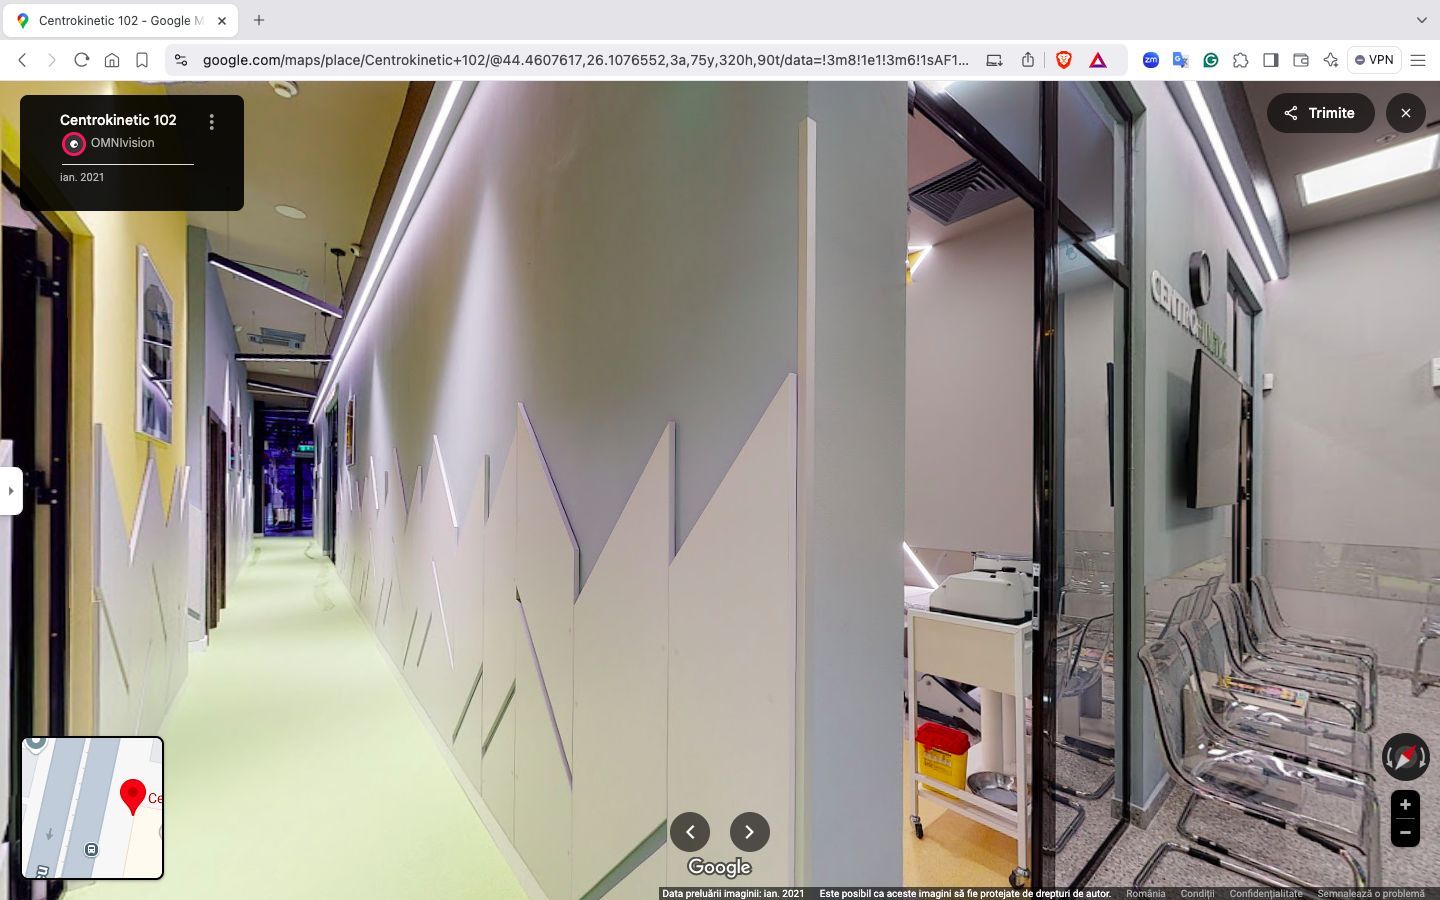Open the Brave Shields icon

coord(1064,60)
